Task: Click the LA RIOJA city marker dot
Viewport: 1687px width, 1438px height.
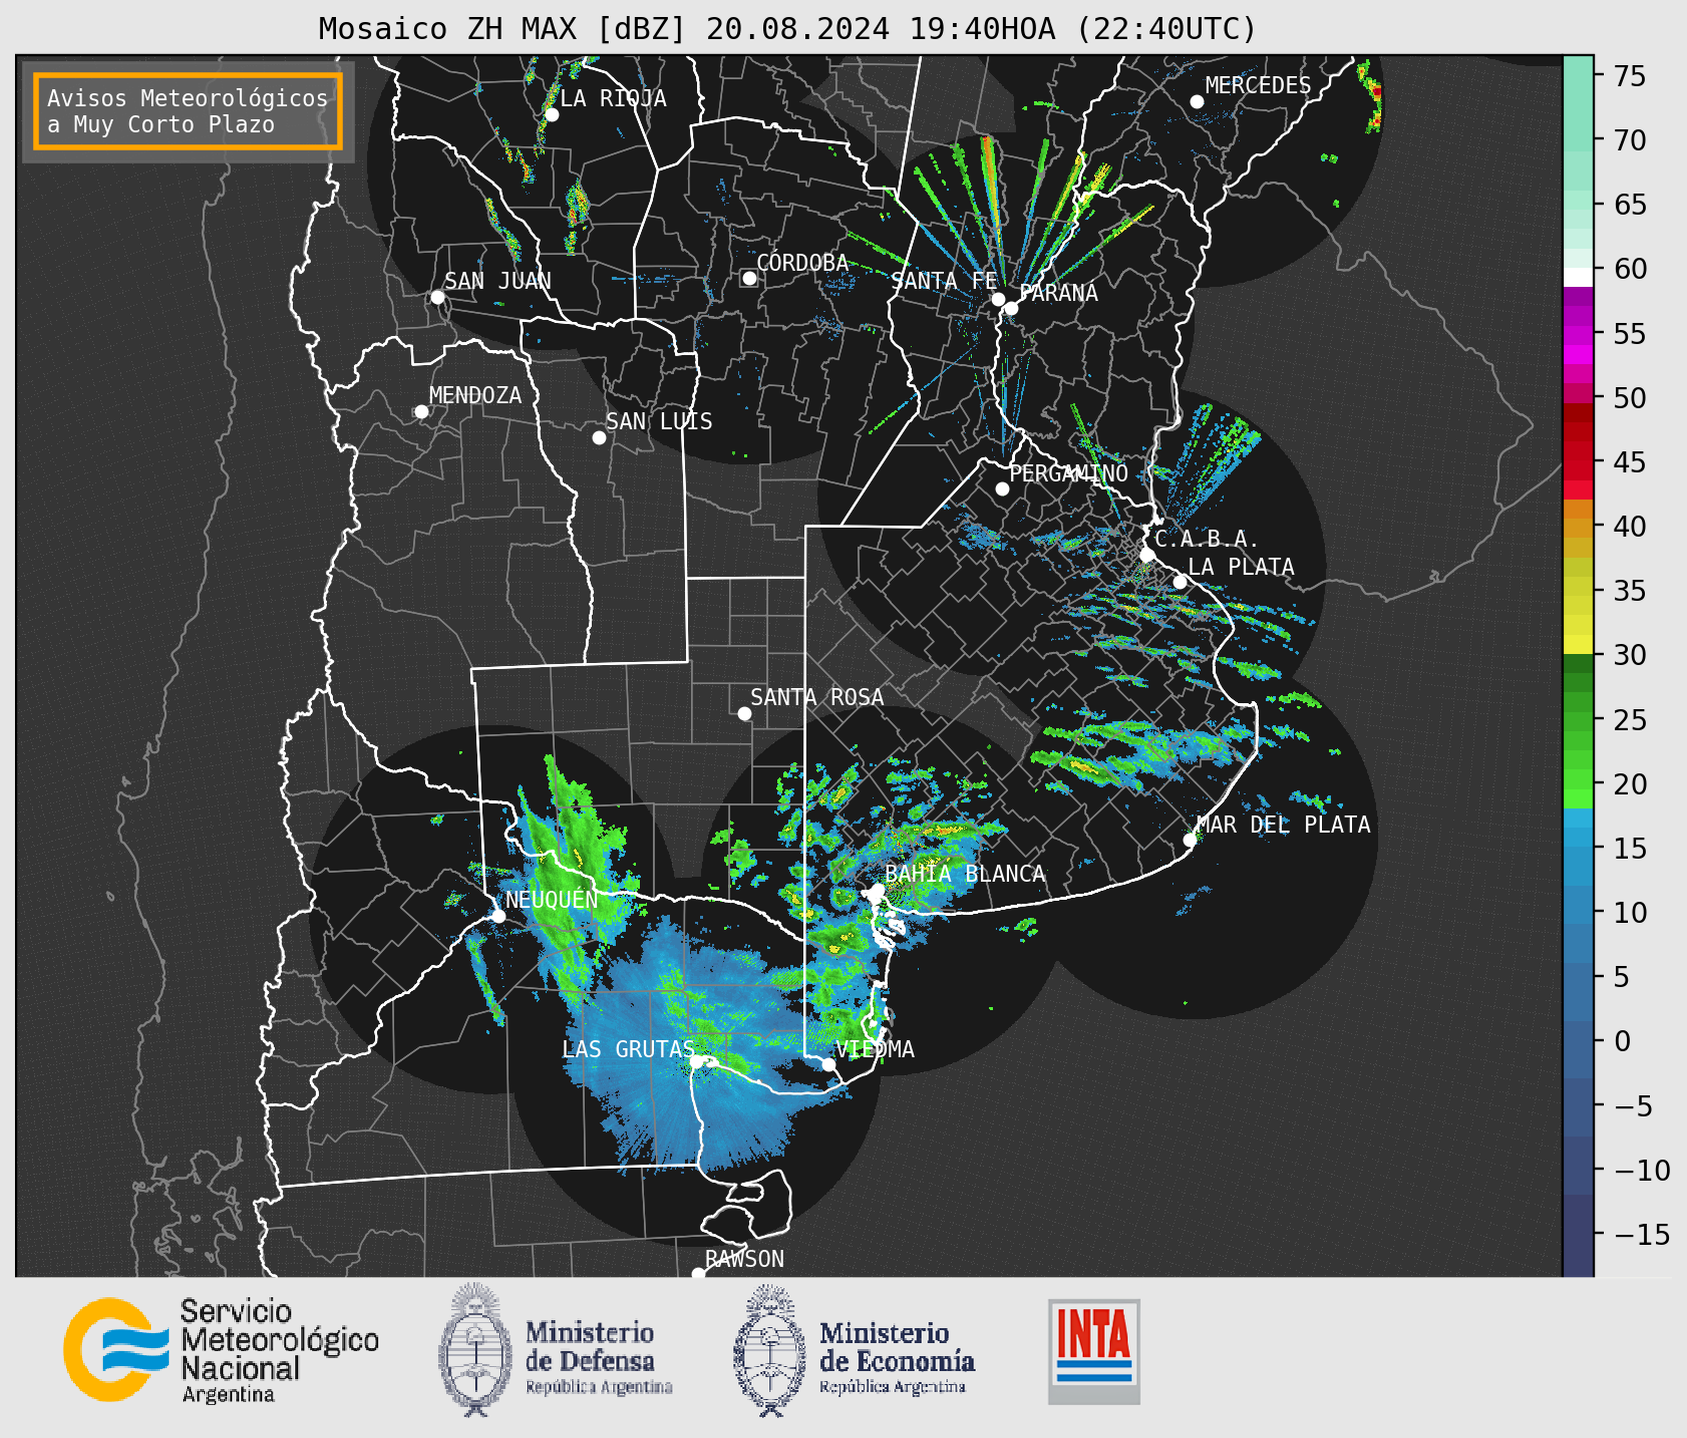Action: (x=551, y=115)
